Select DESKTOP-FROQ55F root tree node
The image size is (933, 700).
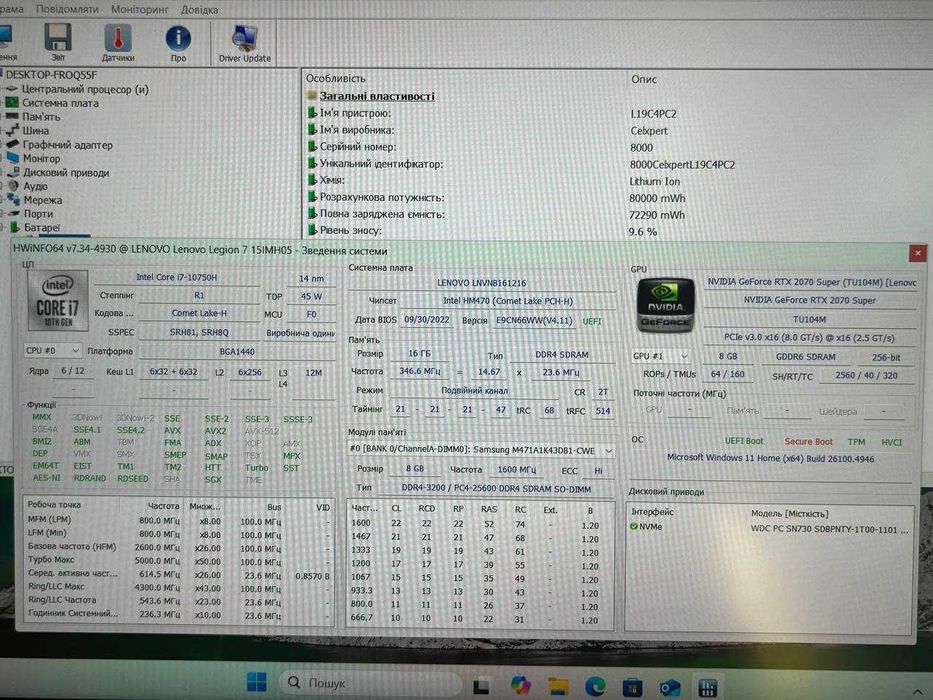pyautogui.click(x=50, y=75)
